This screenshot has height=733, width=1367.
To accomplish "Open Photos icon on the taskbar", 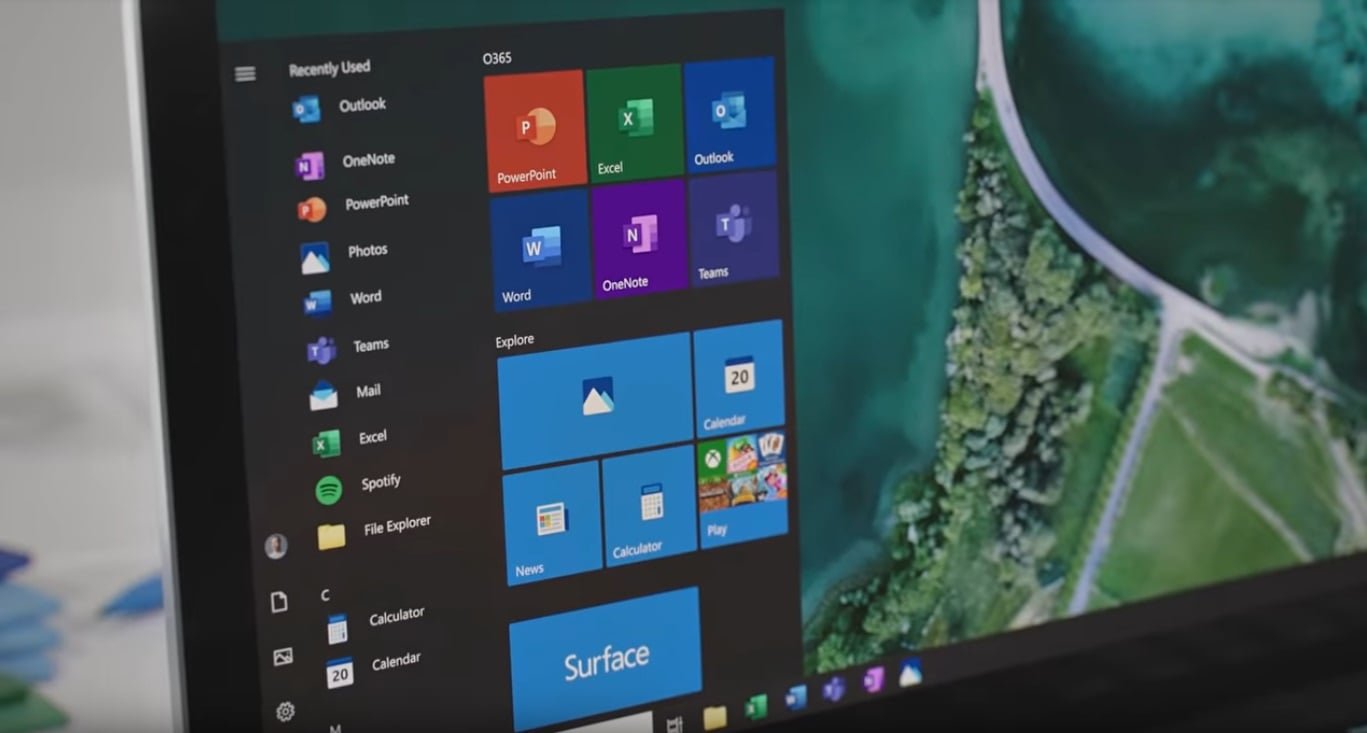I will click(x=910, y=672).
